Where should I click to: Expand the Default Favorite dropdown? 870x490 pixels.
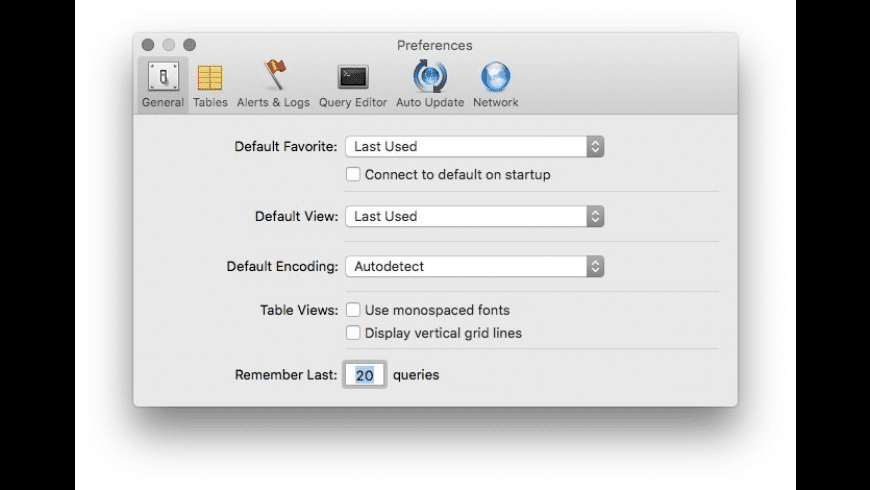(x=474, y=147)
